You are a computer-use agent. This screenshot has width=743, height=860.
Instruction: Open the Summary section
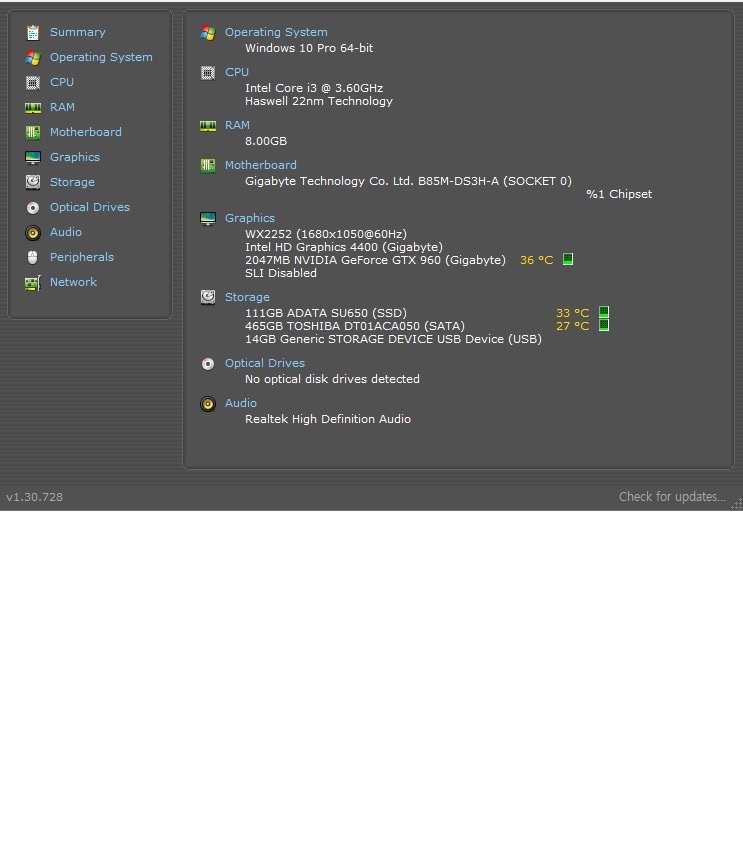pos(78,32)
